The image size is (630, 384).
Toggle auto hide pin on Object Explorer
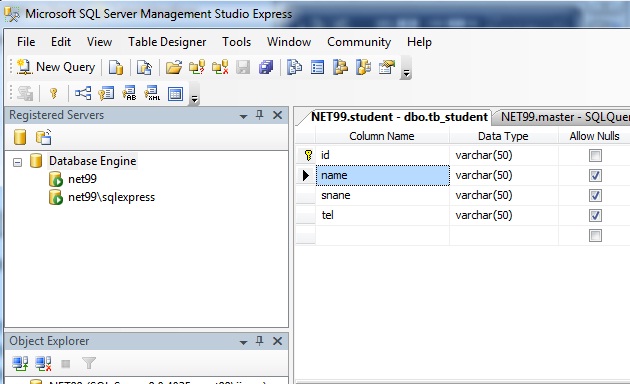pyautogui.click(x=260, y=341)
